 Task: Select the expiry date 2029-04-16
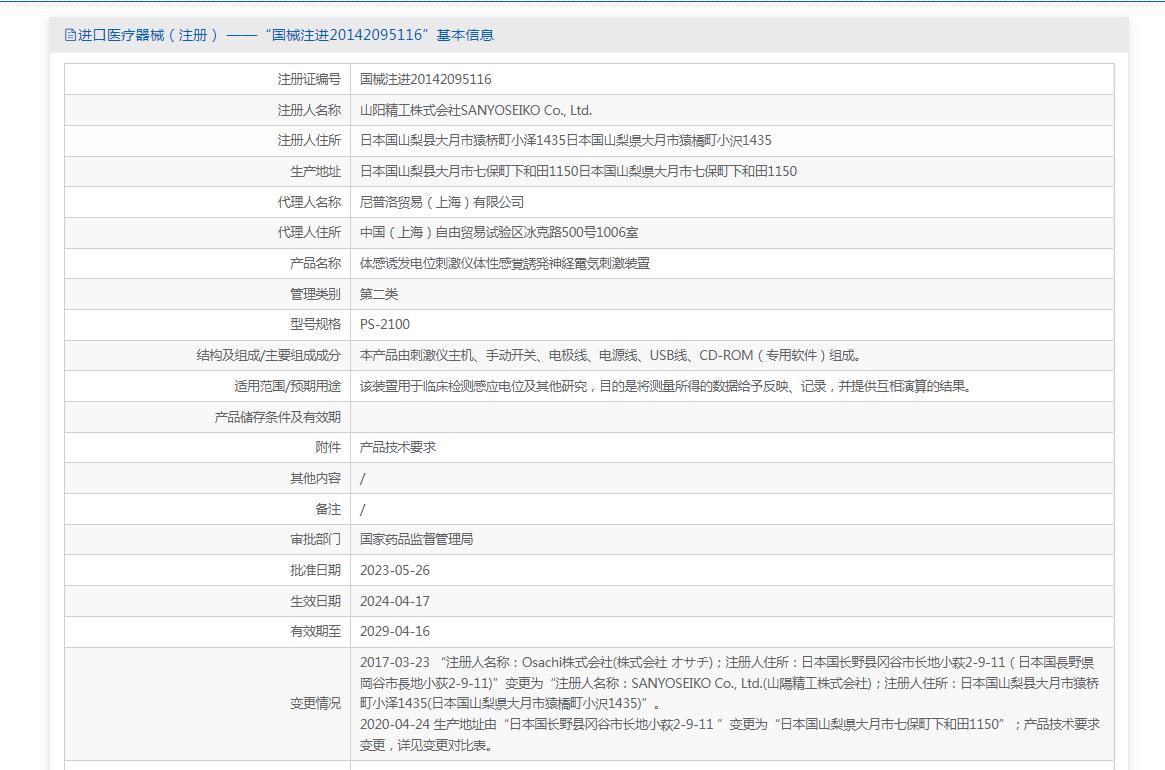(395, 632)
